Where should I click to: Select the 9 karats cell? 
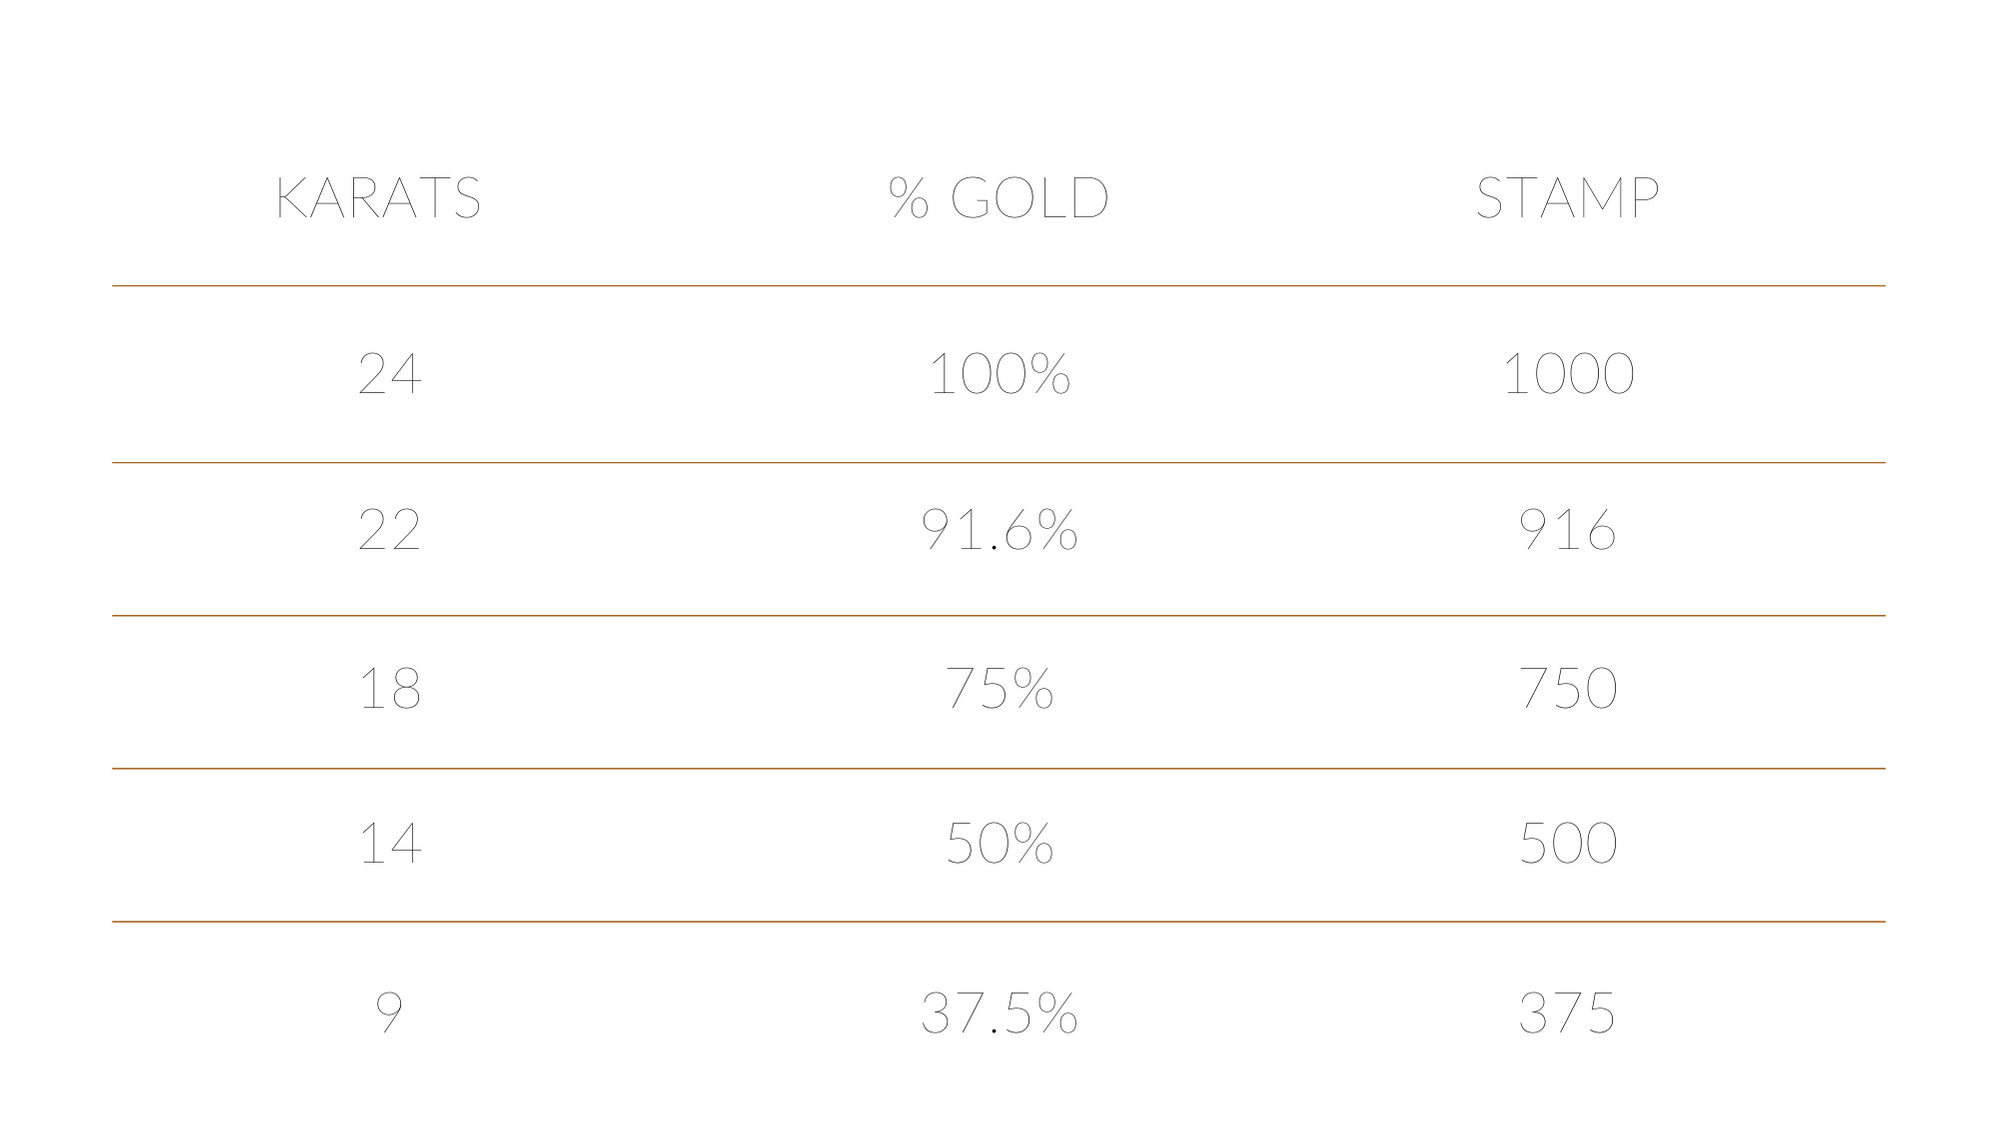click(389, 1012)
